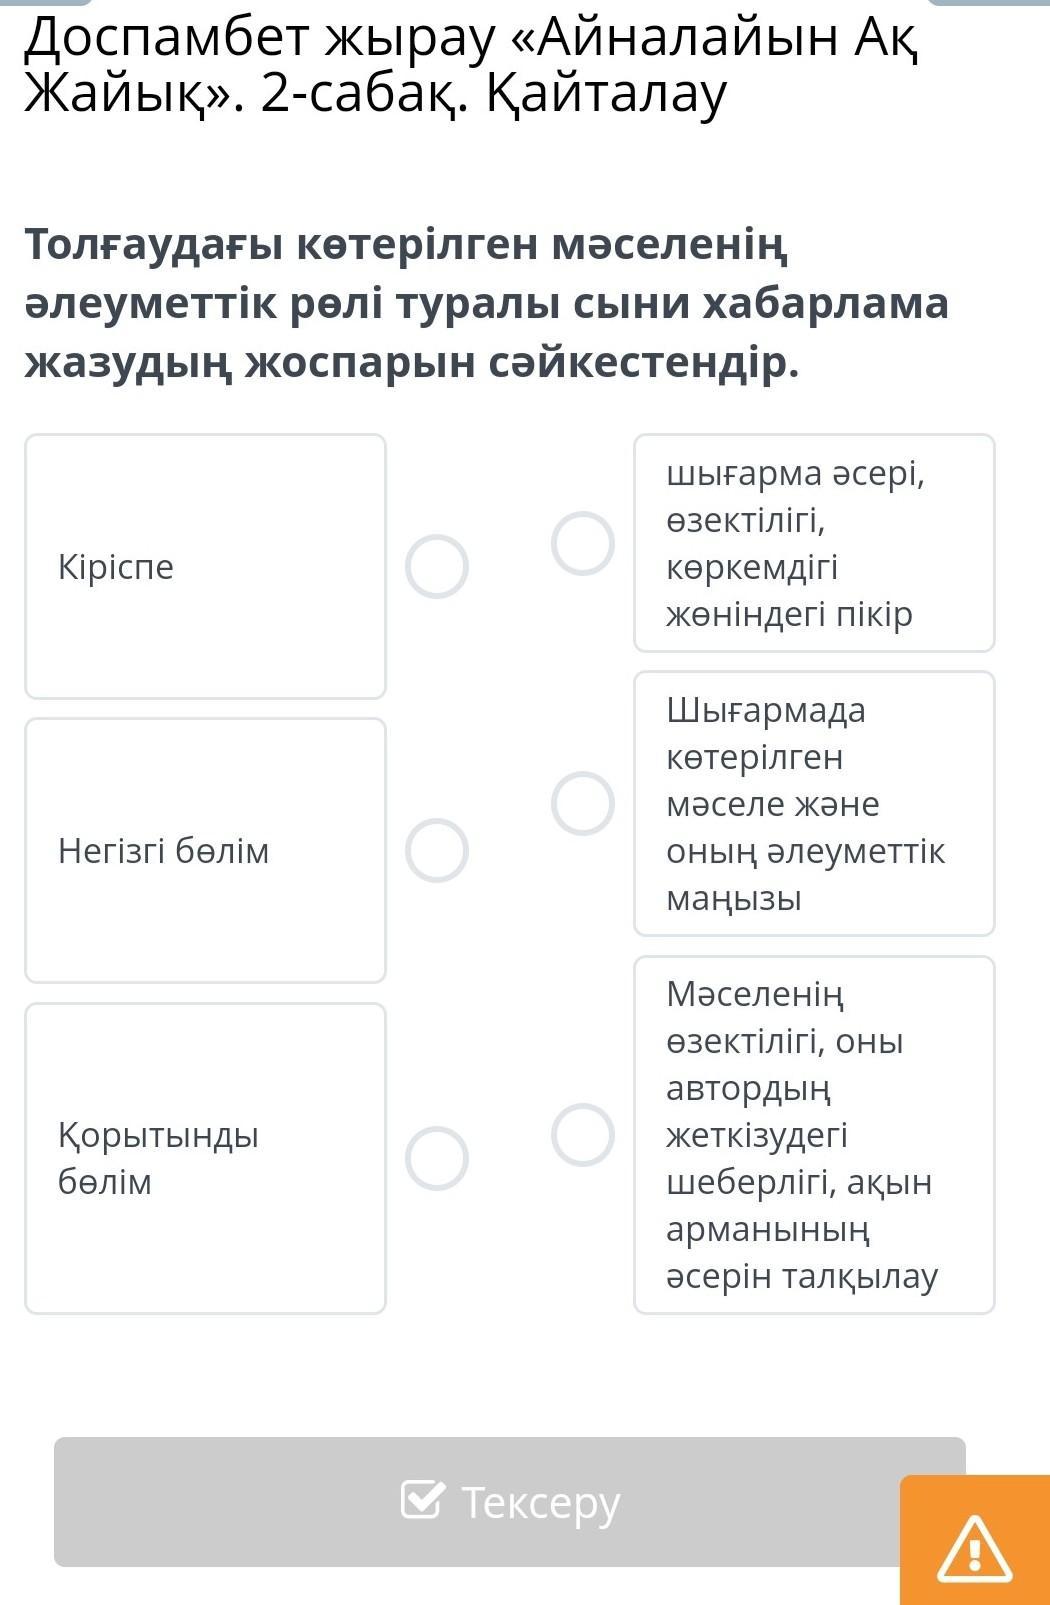The height and width of the screenshot is (1605, 1050).
Task: Click the Кіріспе card
Action: [x=205, y=566]
